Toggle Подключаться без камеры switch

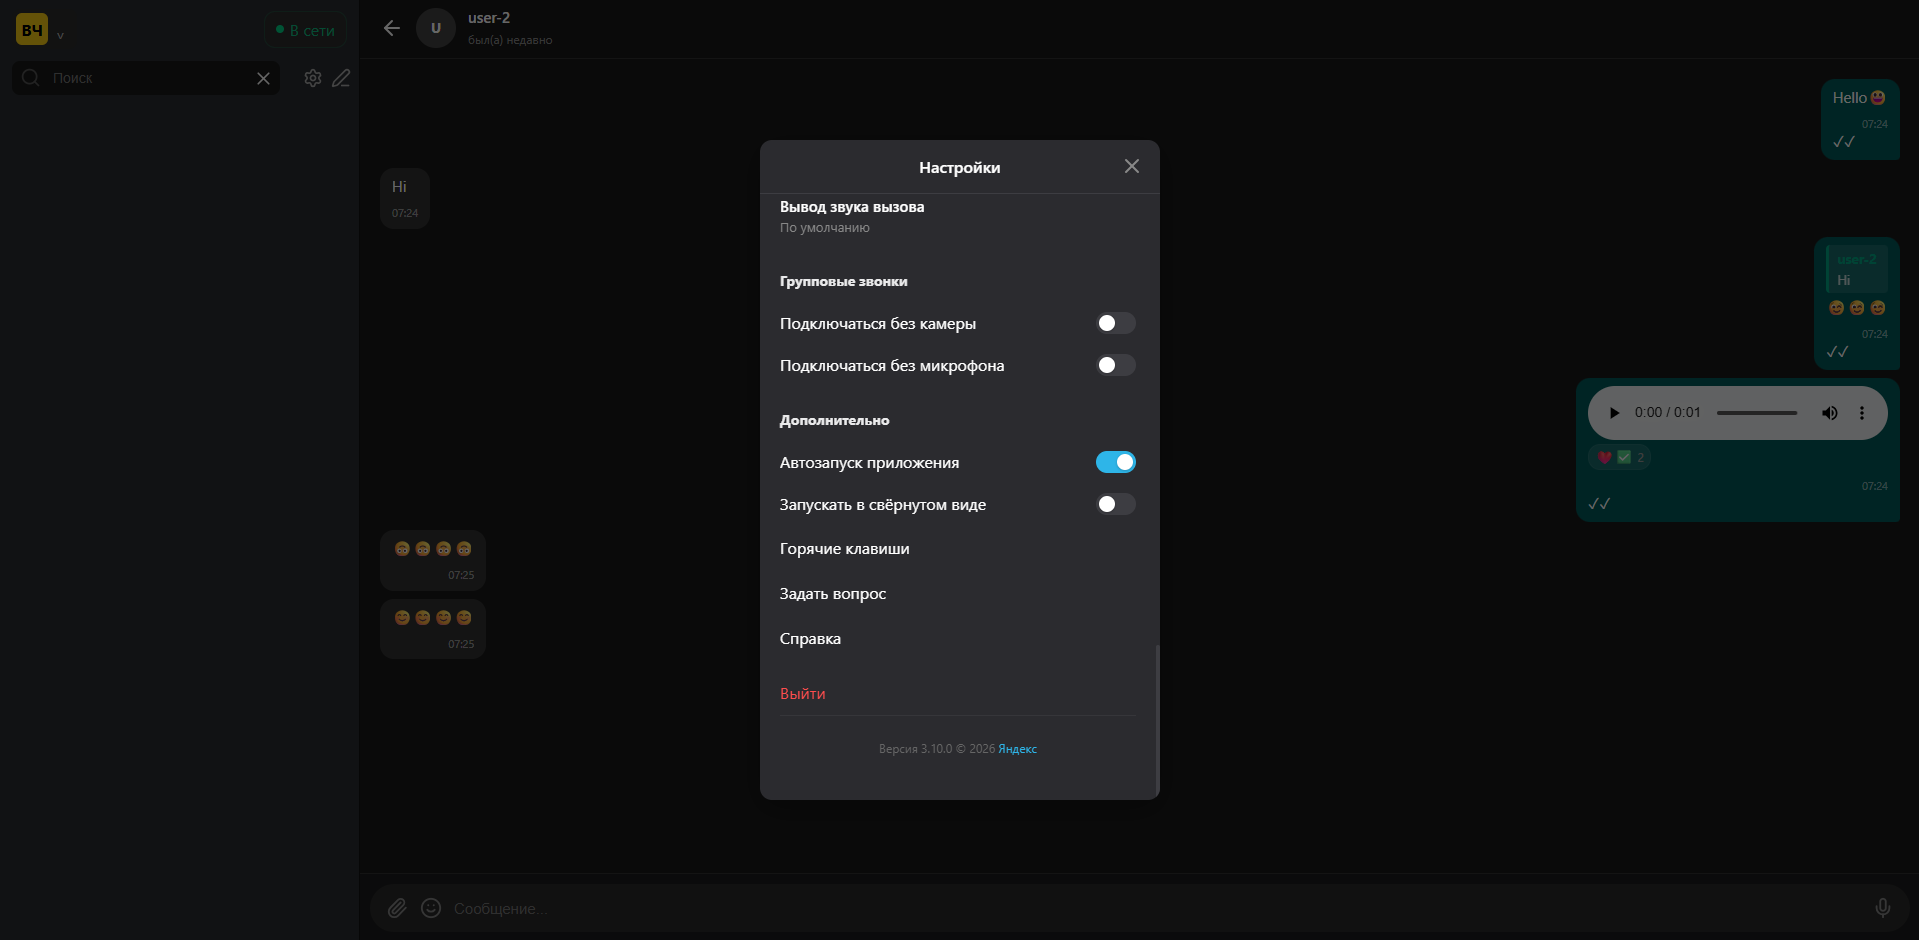tap(1115, 323)
